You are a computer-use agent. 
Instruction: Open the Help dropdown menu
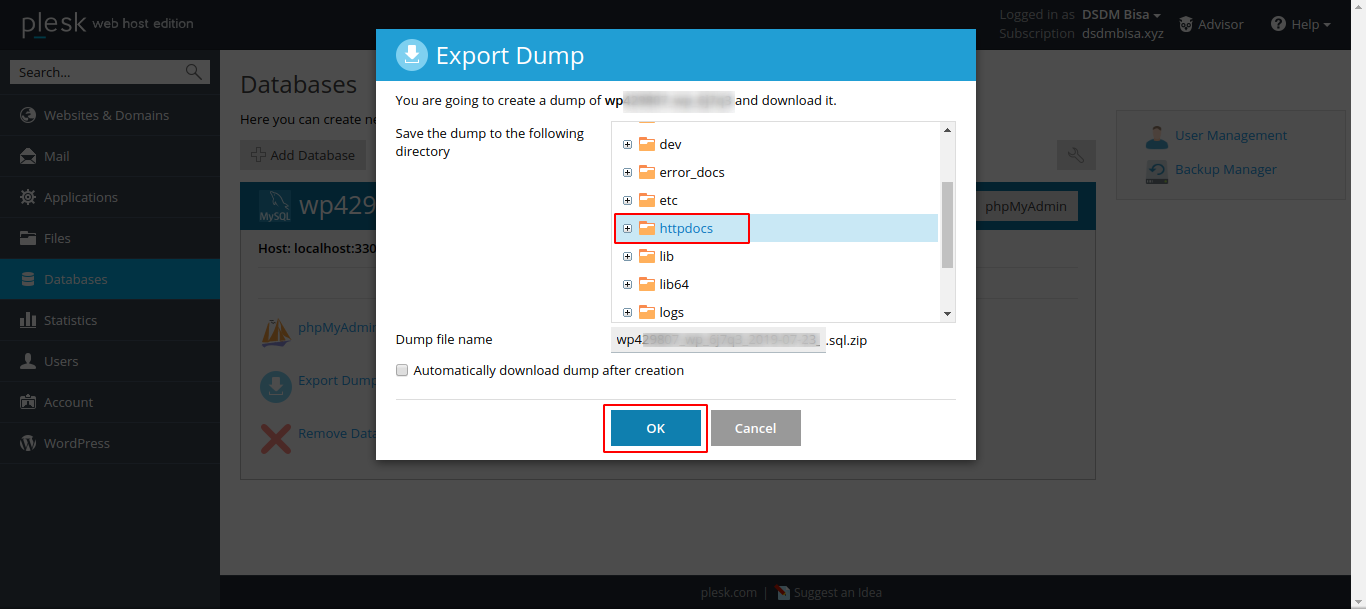[x=1300, y=24]
